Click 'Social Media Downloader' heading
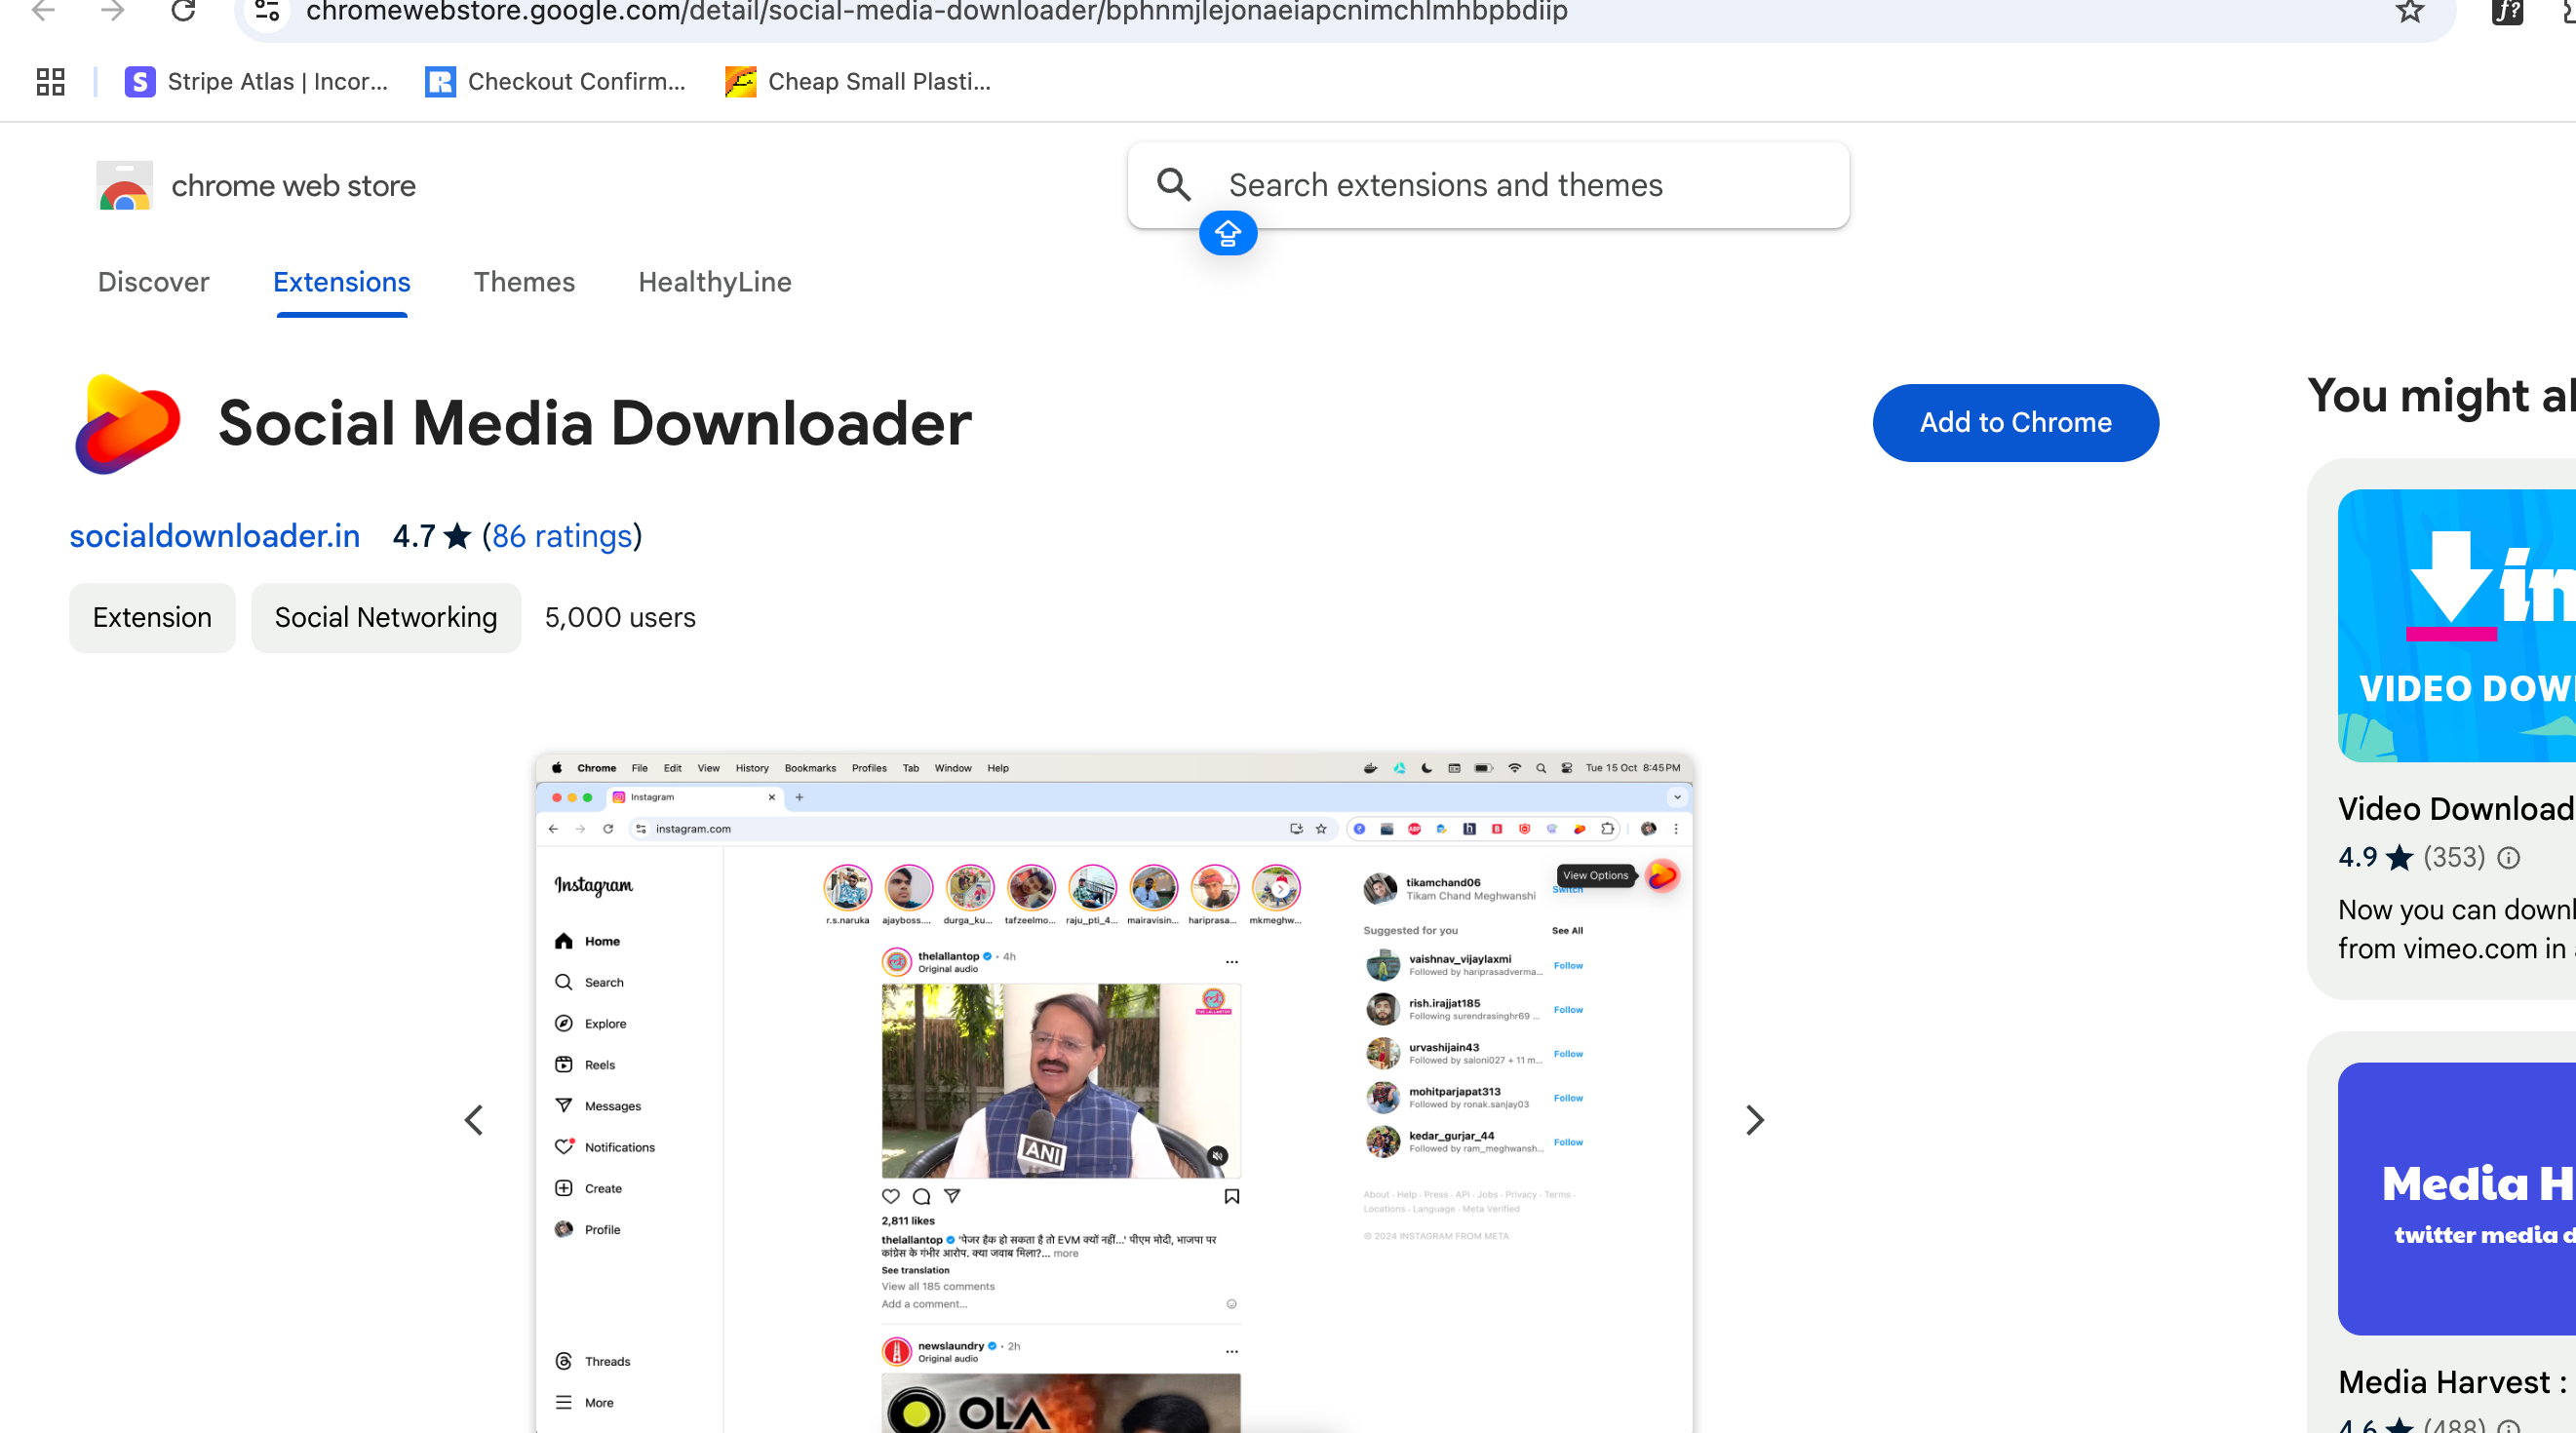2576x1433 pixels. pos(595,423)
